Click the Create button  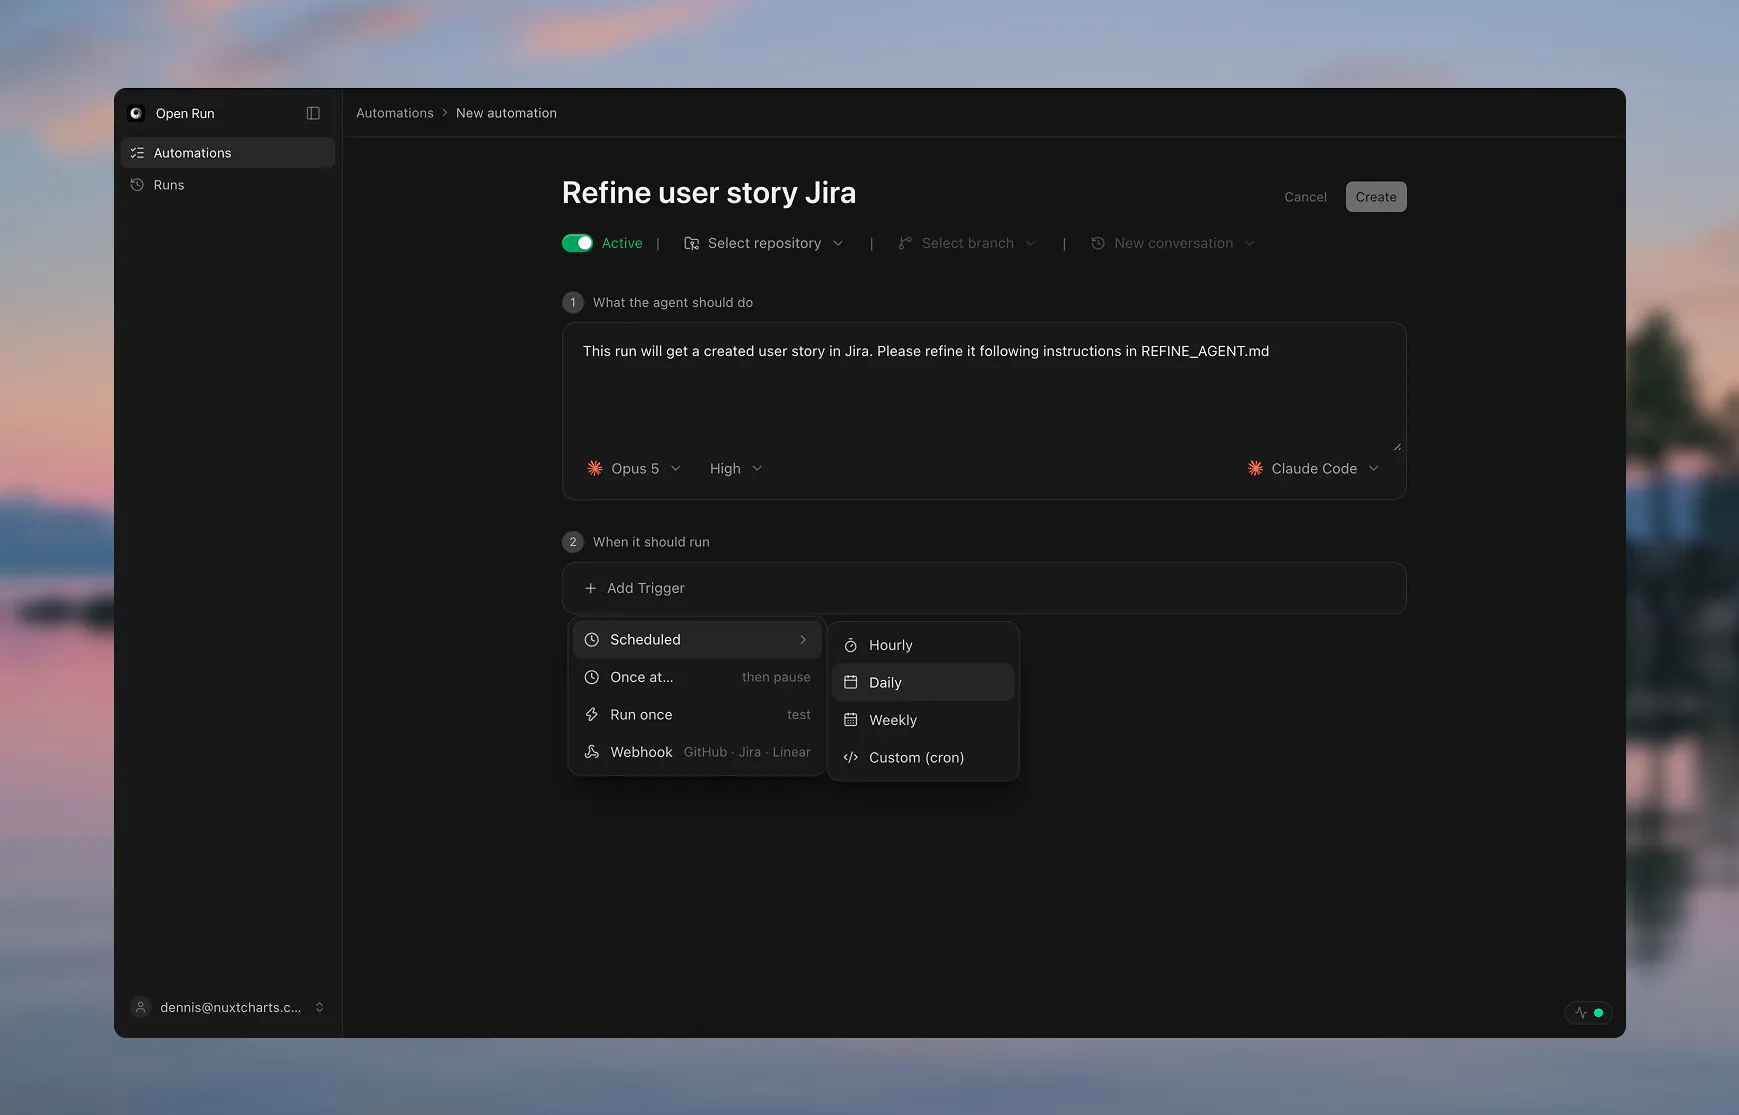click(1376, 197)
